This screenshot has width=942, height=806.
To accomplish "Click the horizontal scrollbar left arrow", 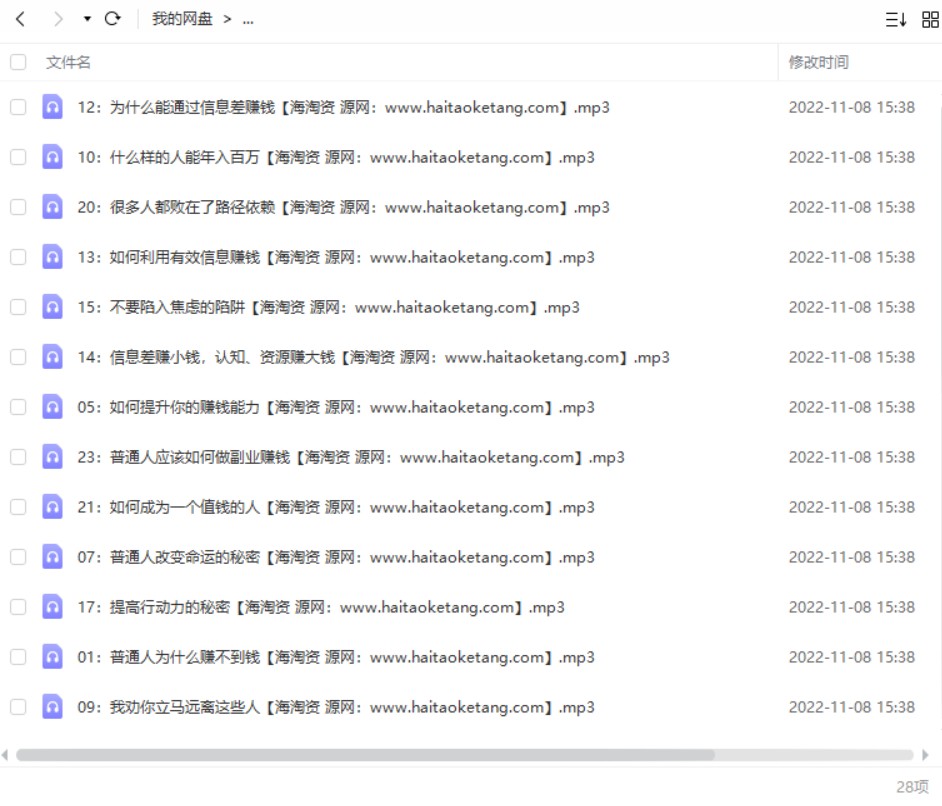I will tap(5, 755).
